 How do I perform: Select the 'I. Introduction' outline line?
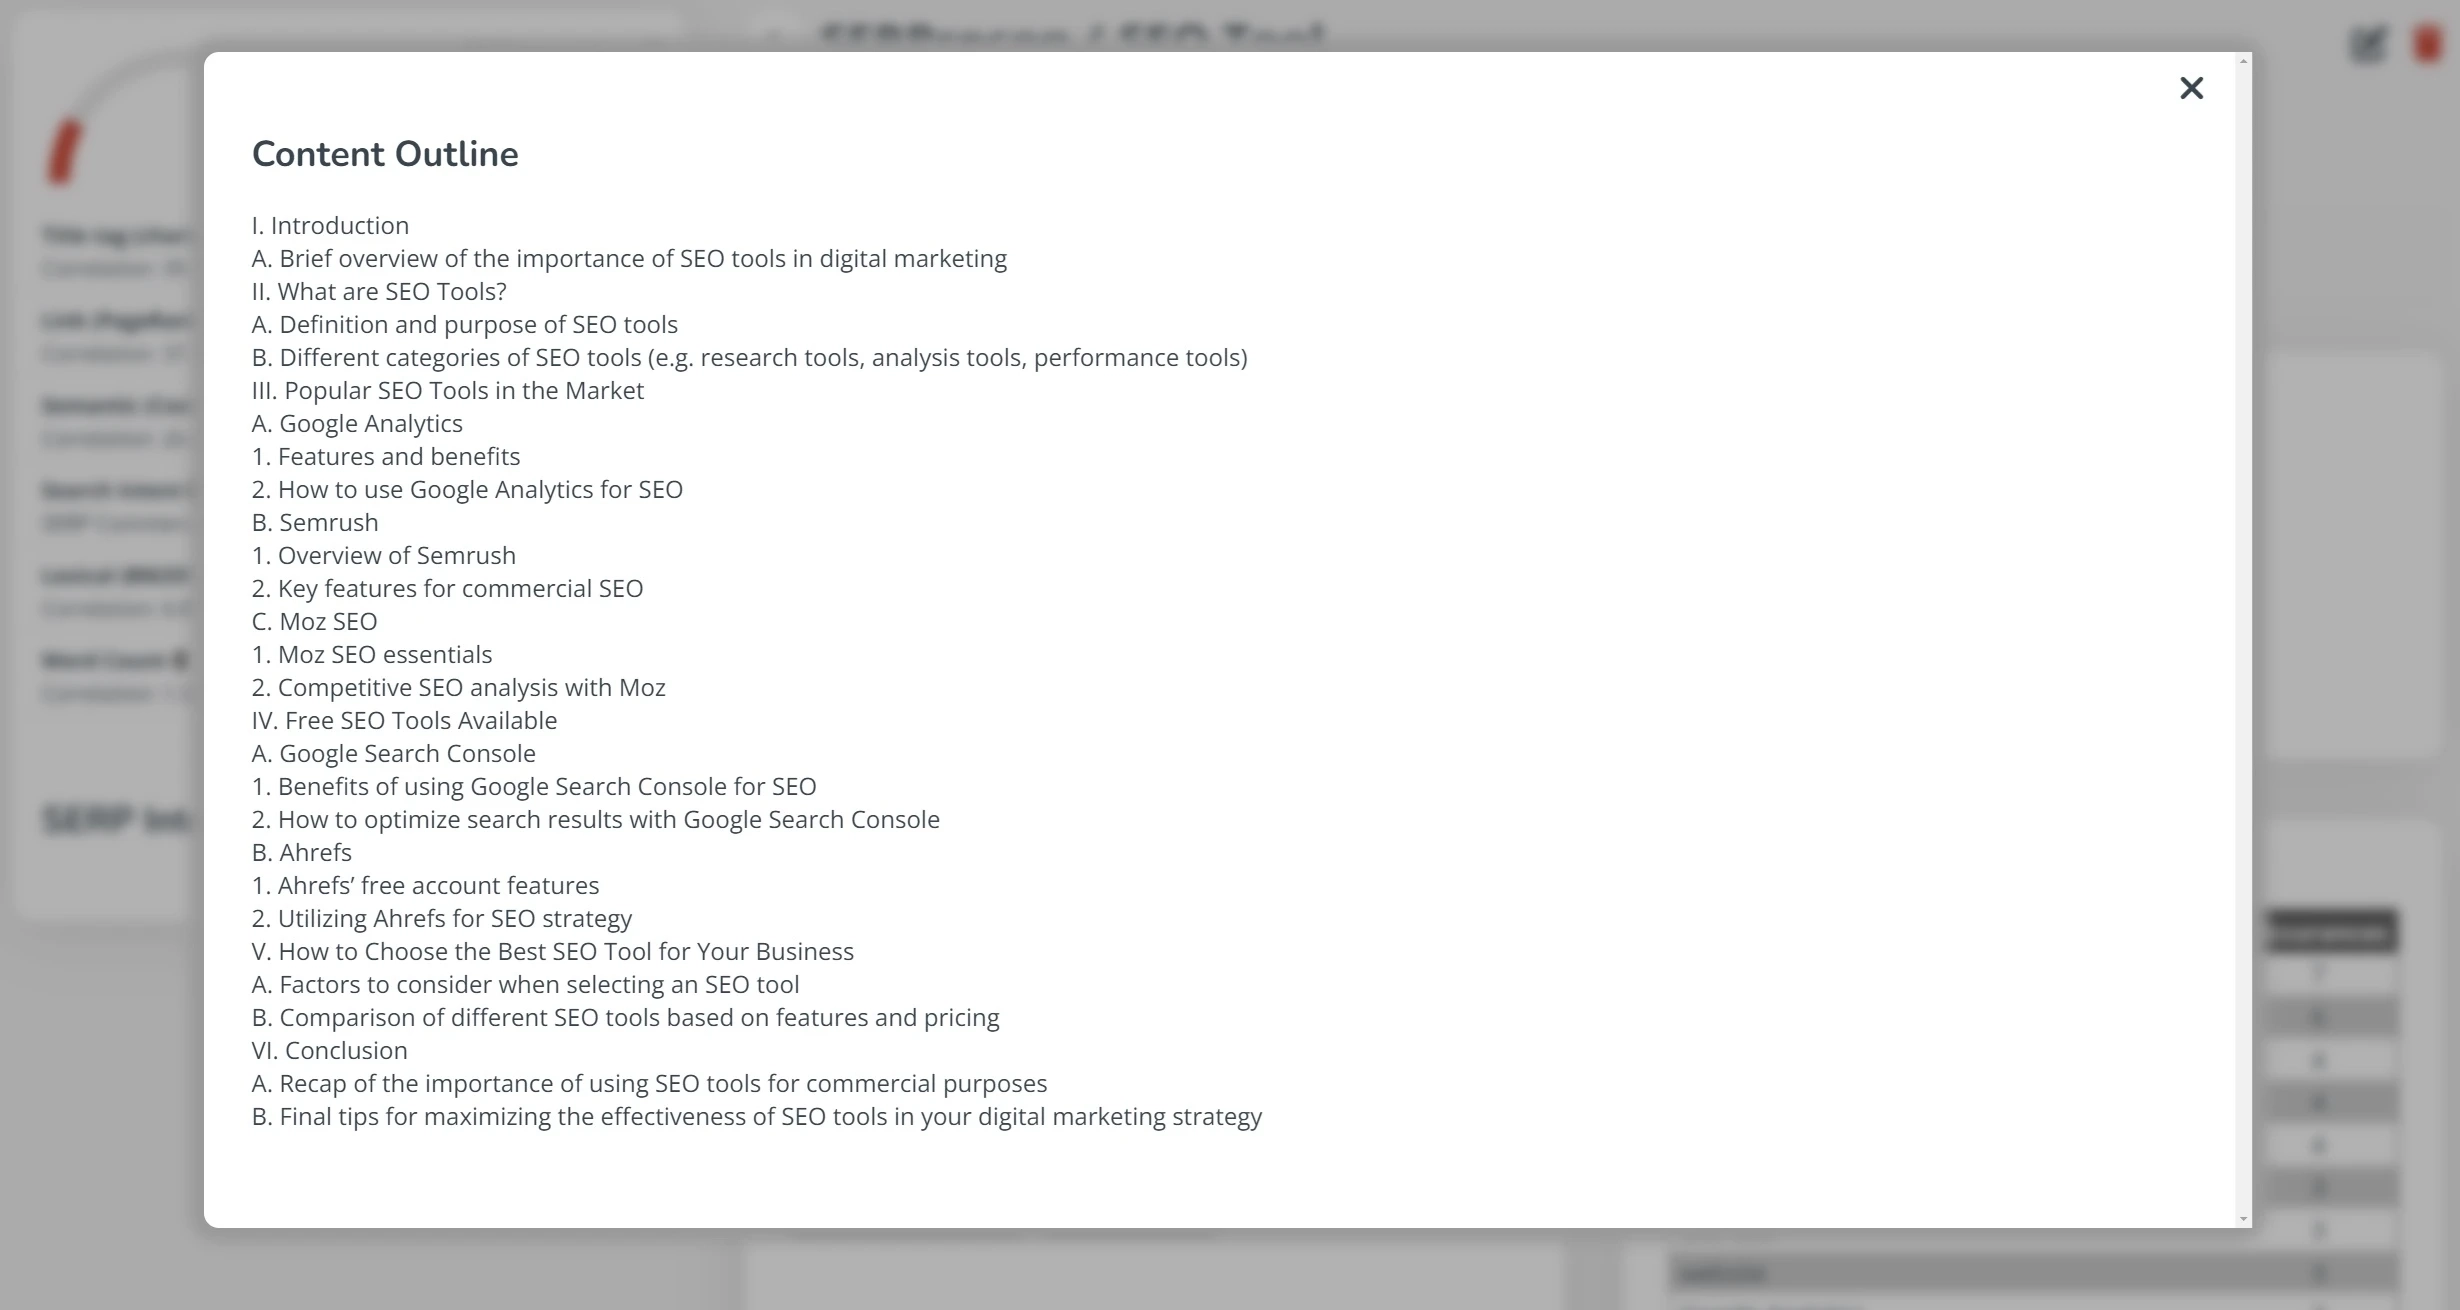tap(330, 226)
